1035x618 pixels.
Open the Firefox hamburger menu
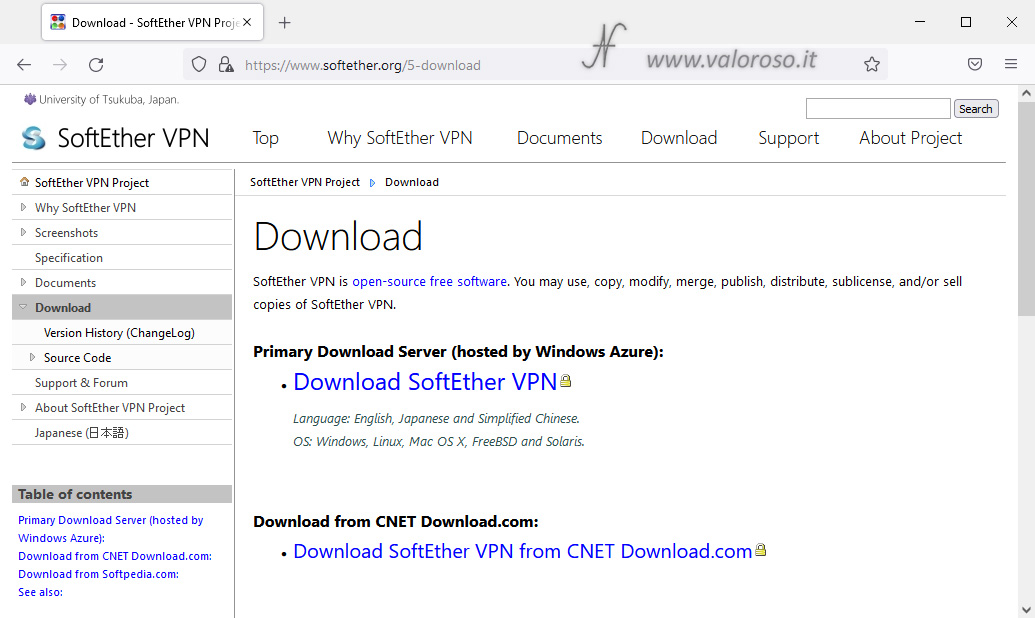tap(1011, 64)
